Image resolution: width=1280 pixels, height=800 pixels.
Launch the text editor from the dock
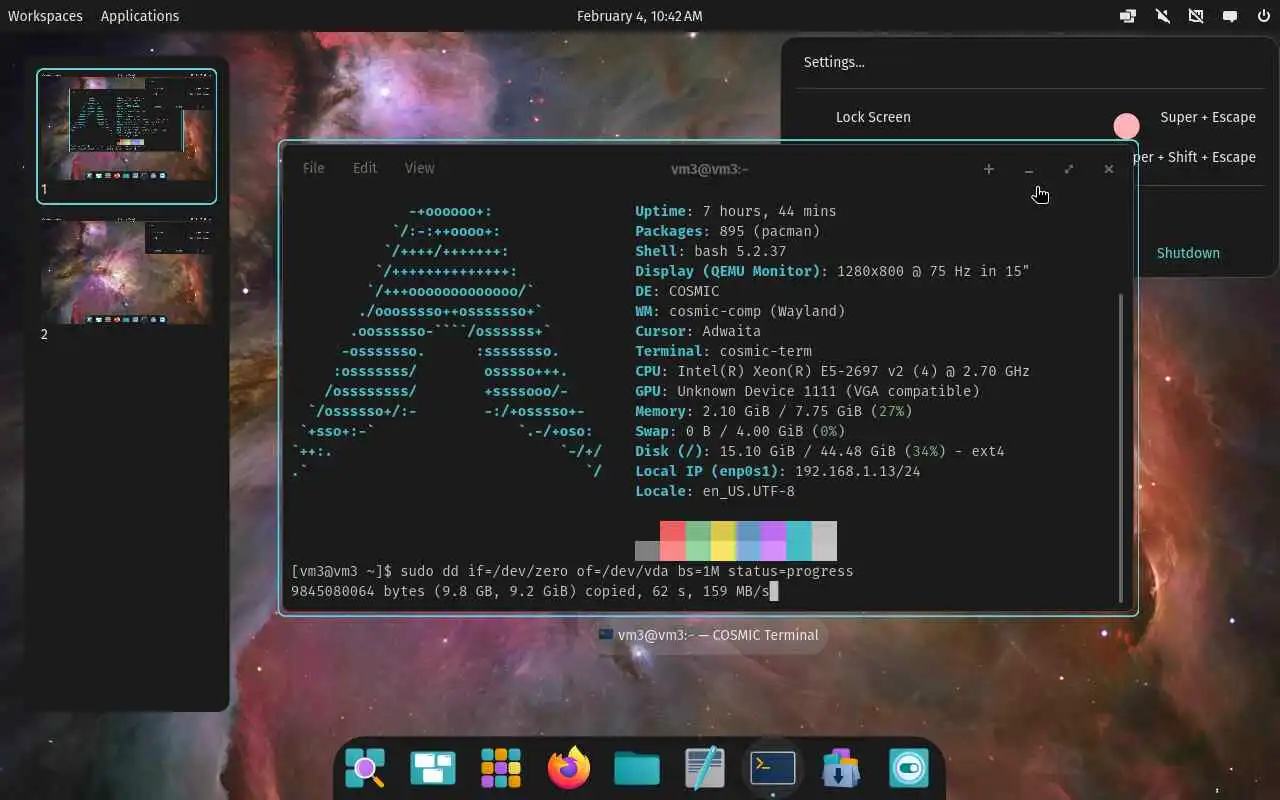tap(705, 768)
